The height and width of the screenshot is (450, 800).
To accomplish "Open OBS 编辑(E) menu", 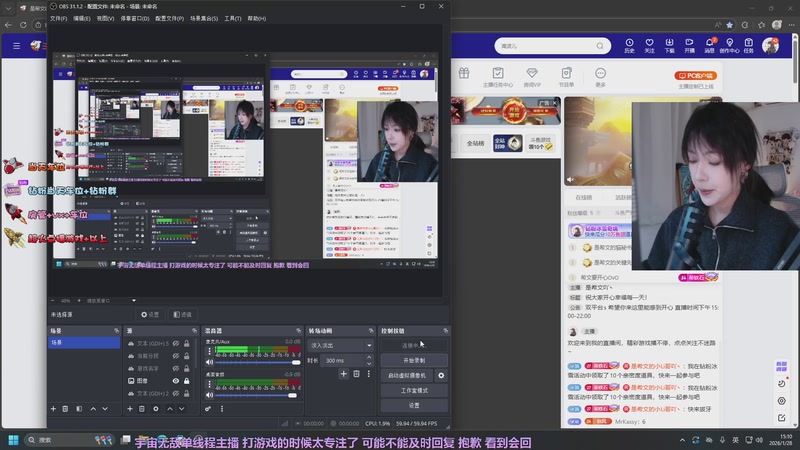I will [82, 18].
